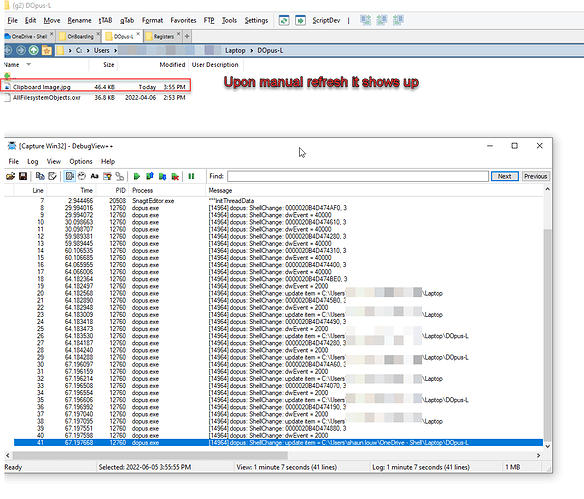Image resolution: width=584 pixels, height=499 pixels.
Task: Open the Tools menu in Opus
Action: click(x=229, y=20)
